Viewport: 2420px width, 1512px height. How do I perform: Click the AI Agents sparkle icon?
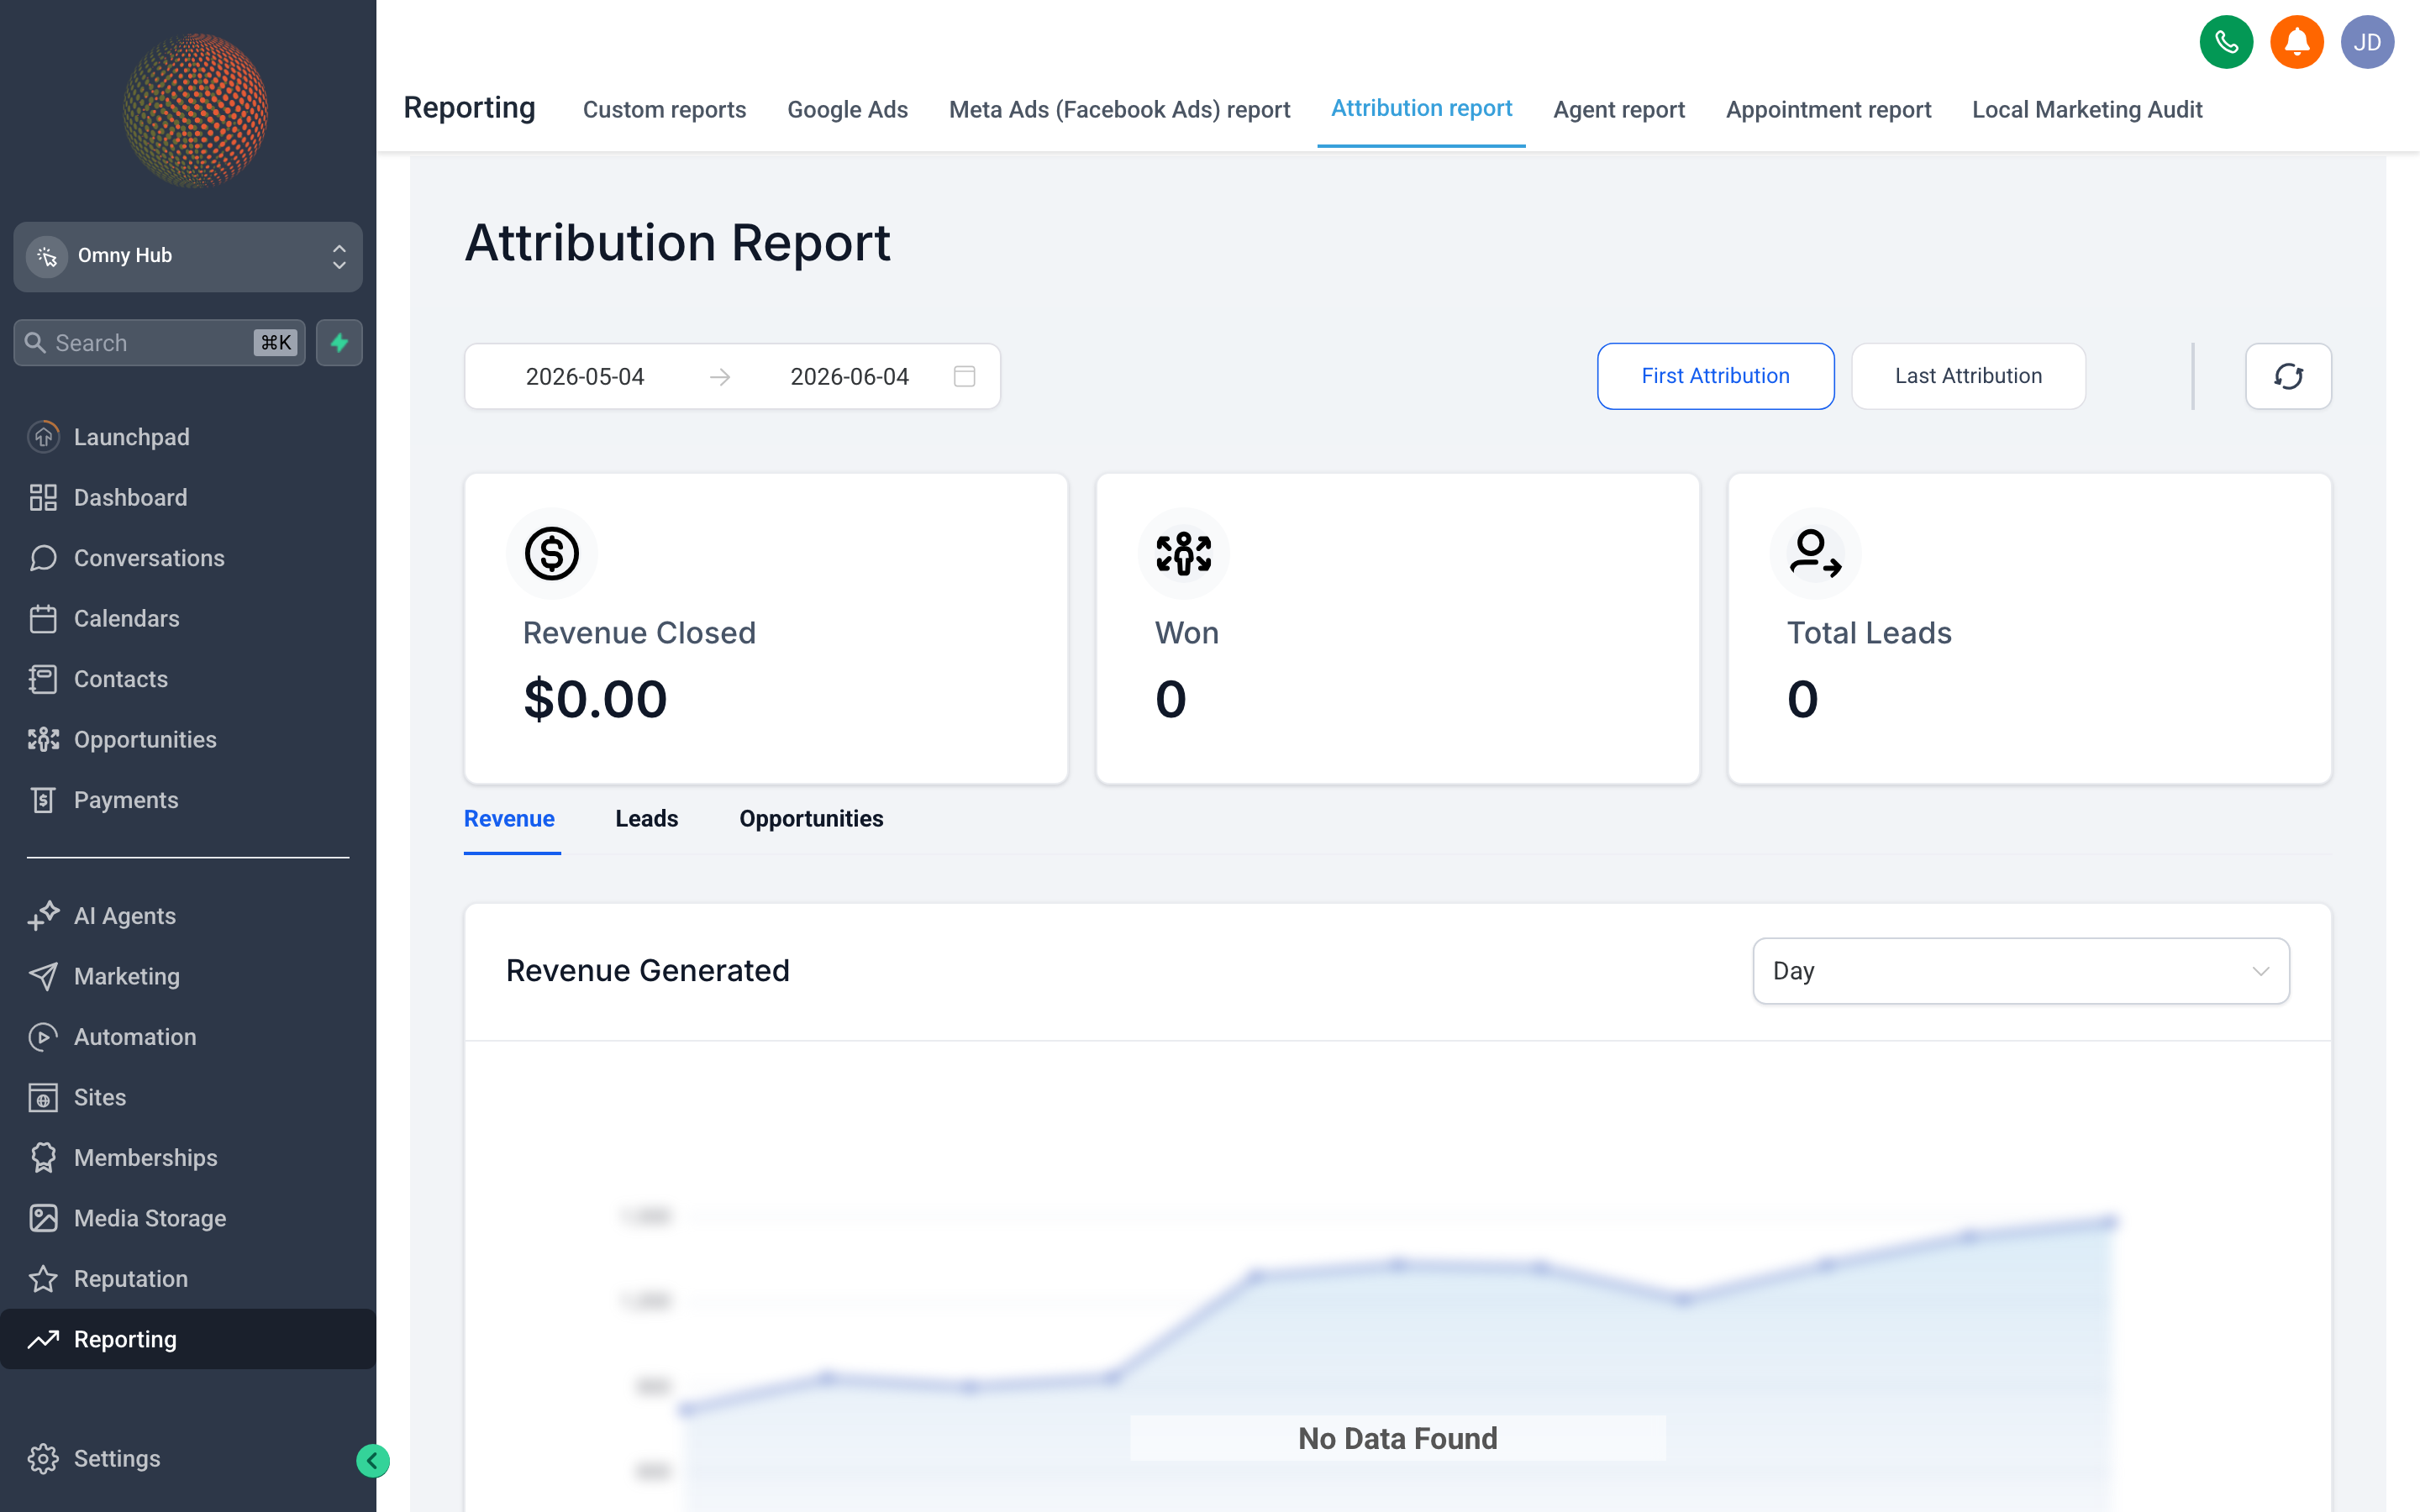pyautogui.click(x=43, y=916)
